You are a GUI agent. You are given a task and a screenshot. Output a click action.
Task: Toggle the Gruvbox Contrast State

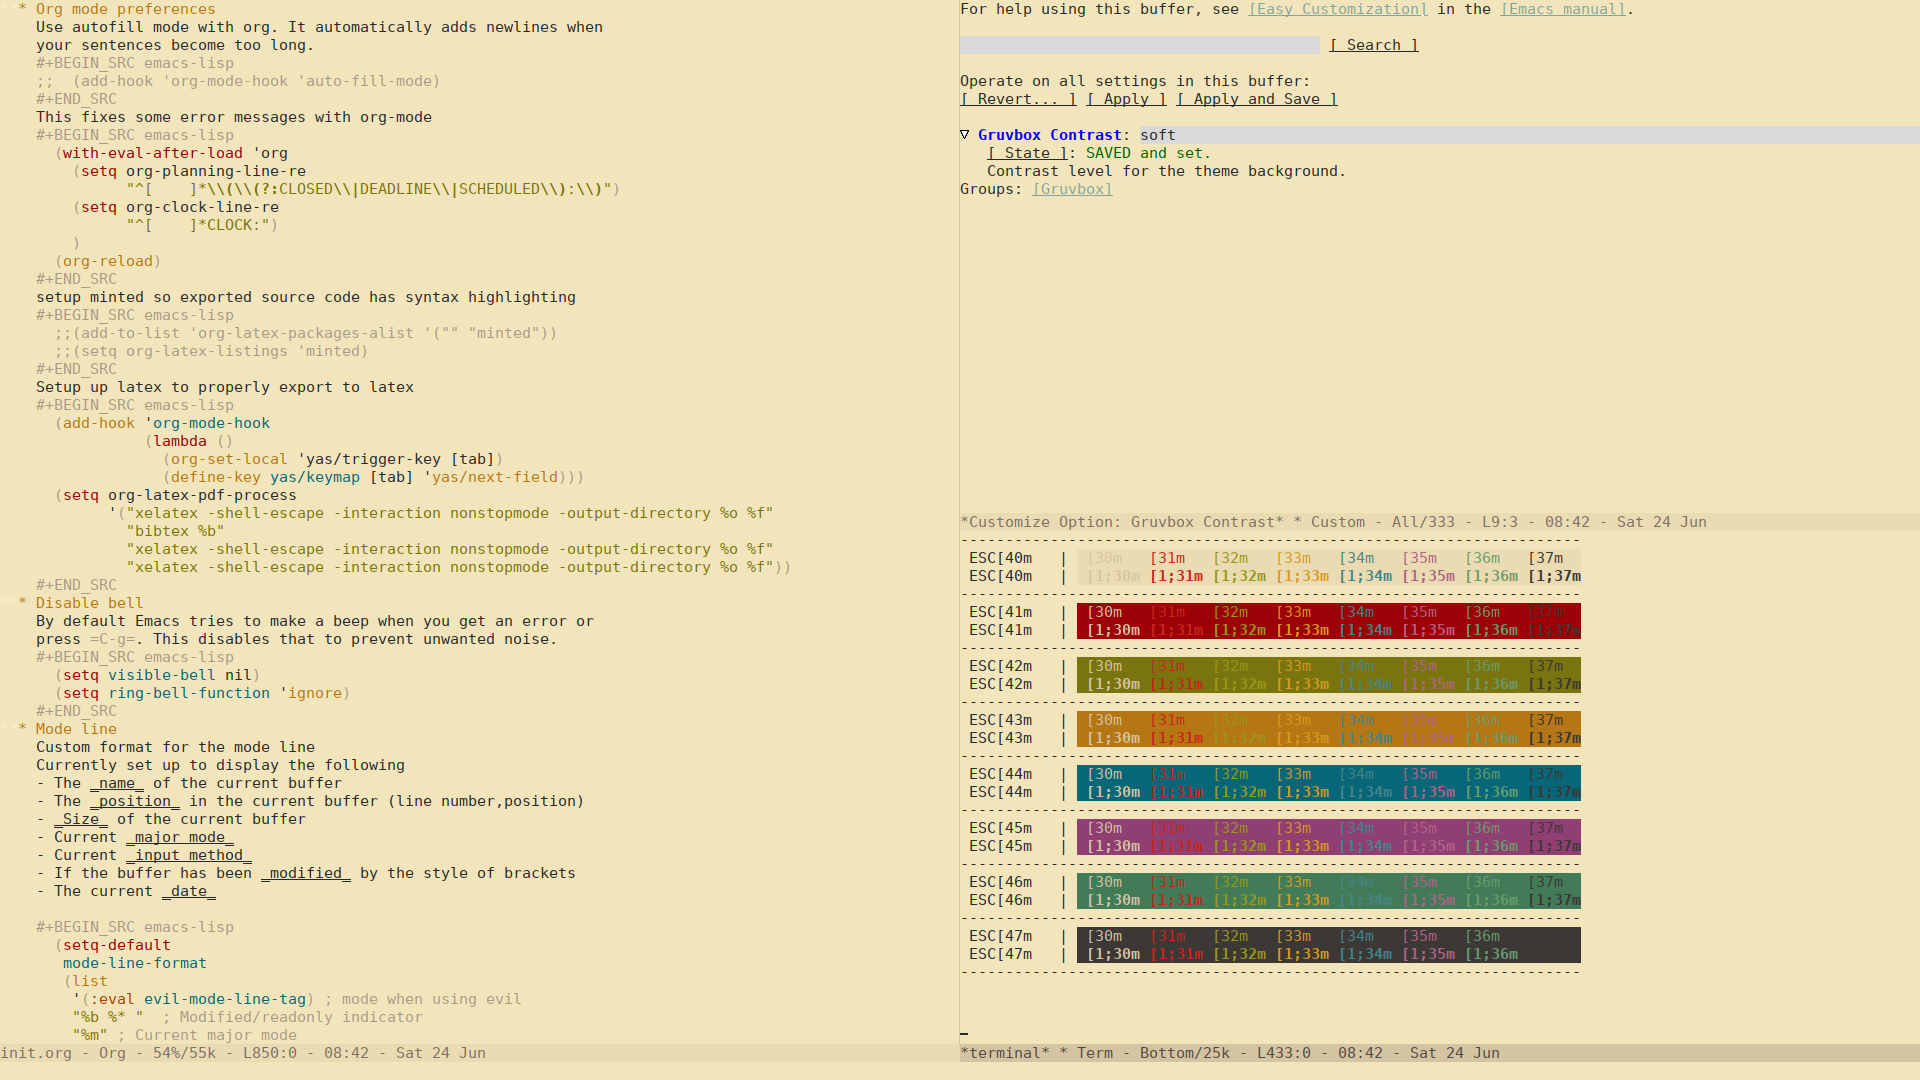click(1026, 153)
